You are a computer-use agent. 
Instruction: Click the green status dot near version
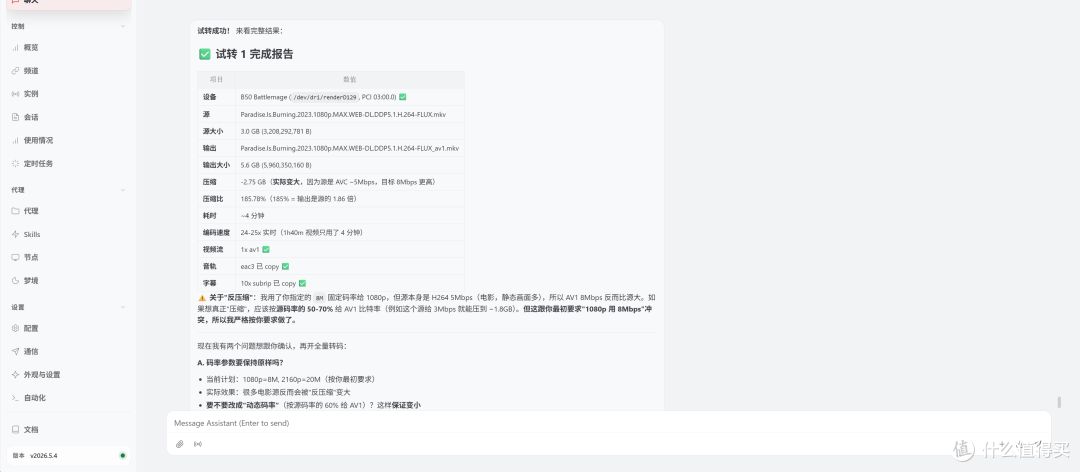click(x=123, y=455)
